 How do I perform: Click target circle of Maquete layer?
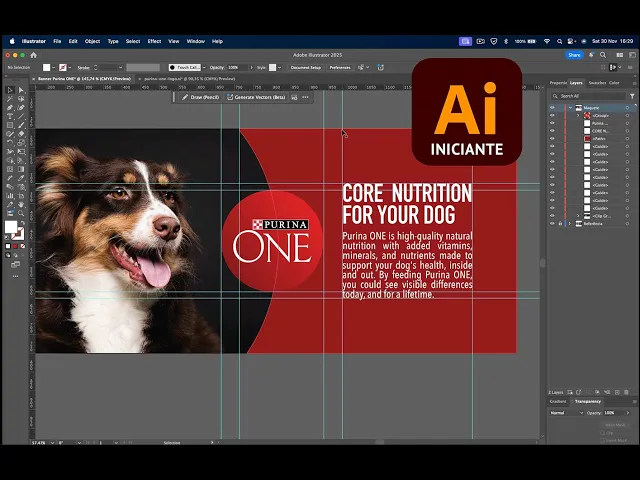627,108
